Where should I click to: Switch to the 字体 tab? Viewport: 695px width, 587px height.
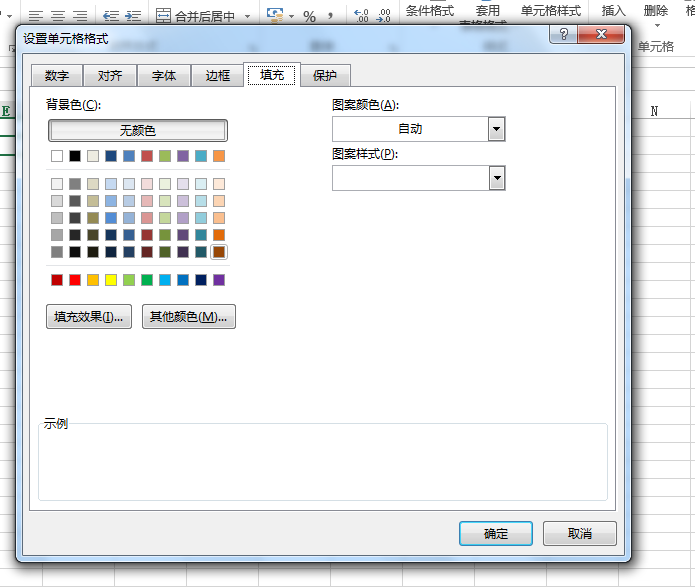pos(164,75)
